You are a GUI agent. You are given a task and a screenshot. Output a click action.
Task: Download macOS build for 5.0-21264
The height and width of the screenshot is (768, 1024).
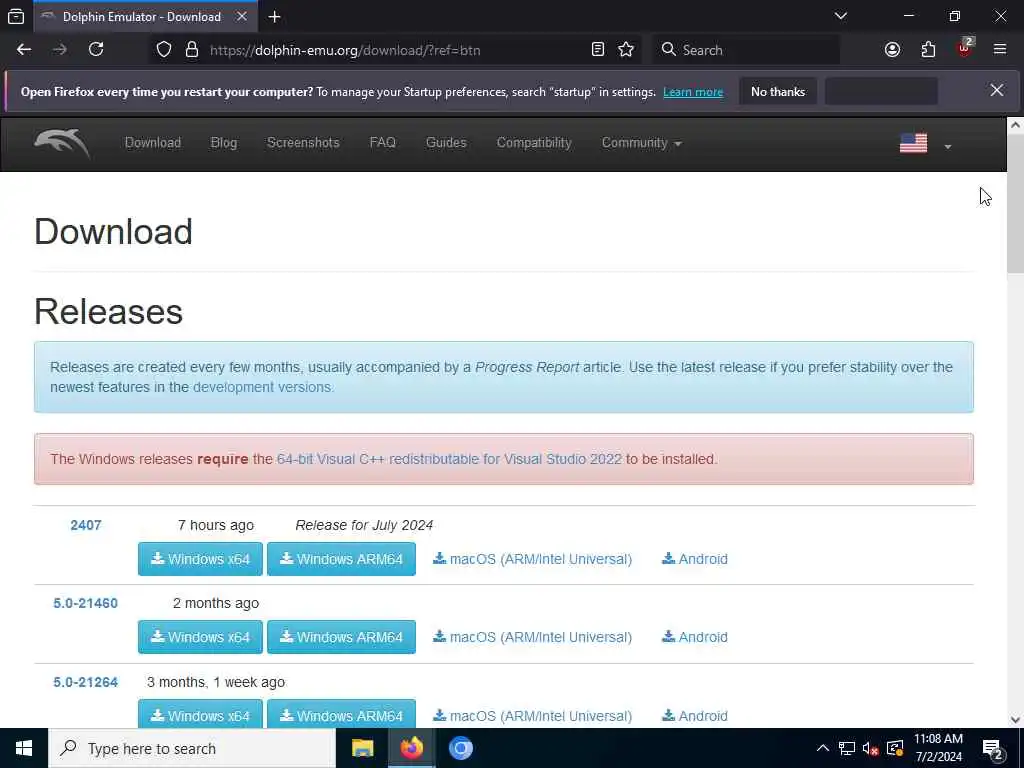click(532, 716)
